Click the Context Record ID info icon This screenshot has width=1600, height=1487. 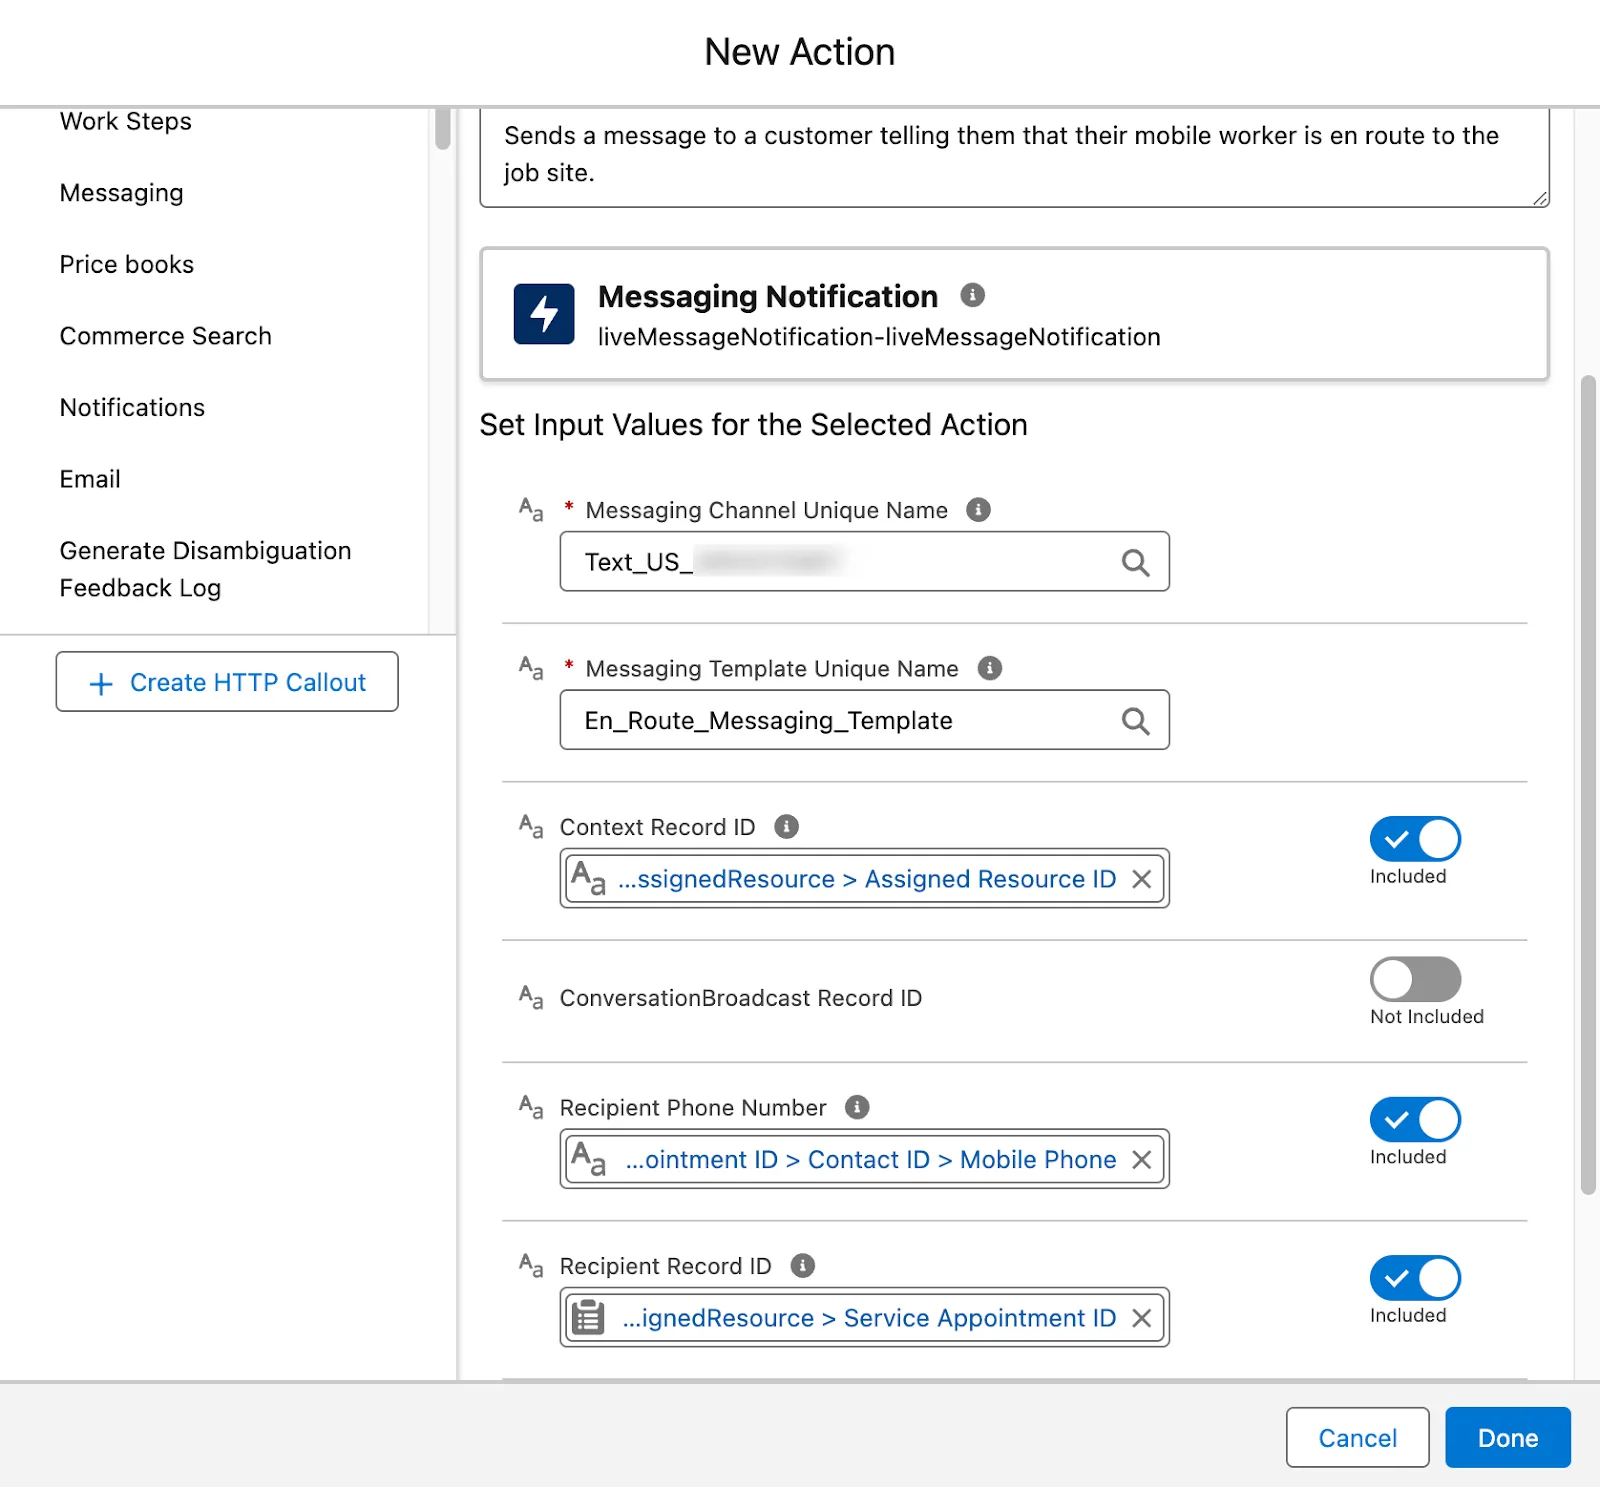coord(786,827)
